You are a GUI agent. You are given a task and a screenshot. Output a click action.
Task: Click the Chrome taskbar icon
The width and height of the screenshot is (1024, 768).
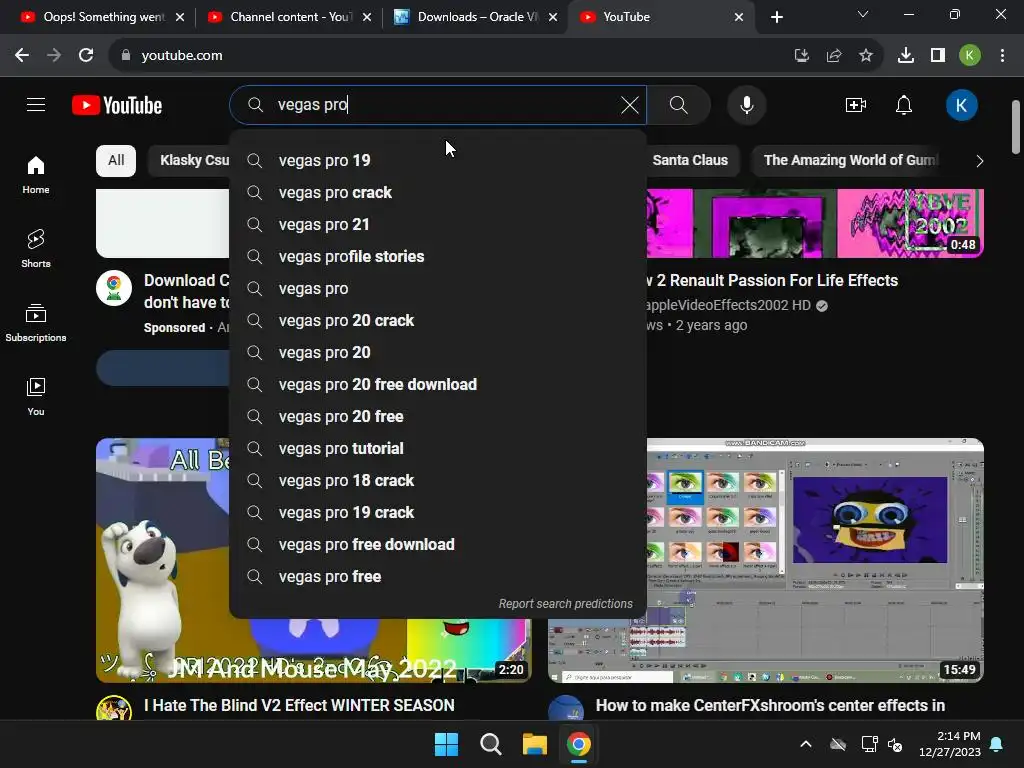(579, 744)
